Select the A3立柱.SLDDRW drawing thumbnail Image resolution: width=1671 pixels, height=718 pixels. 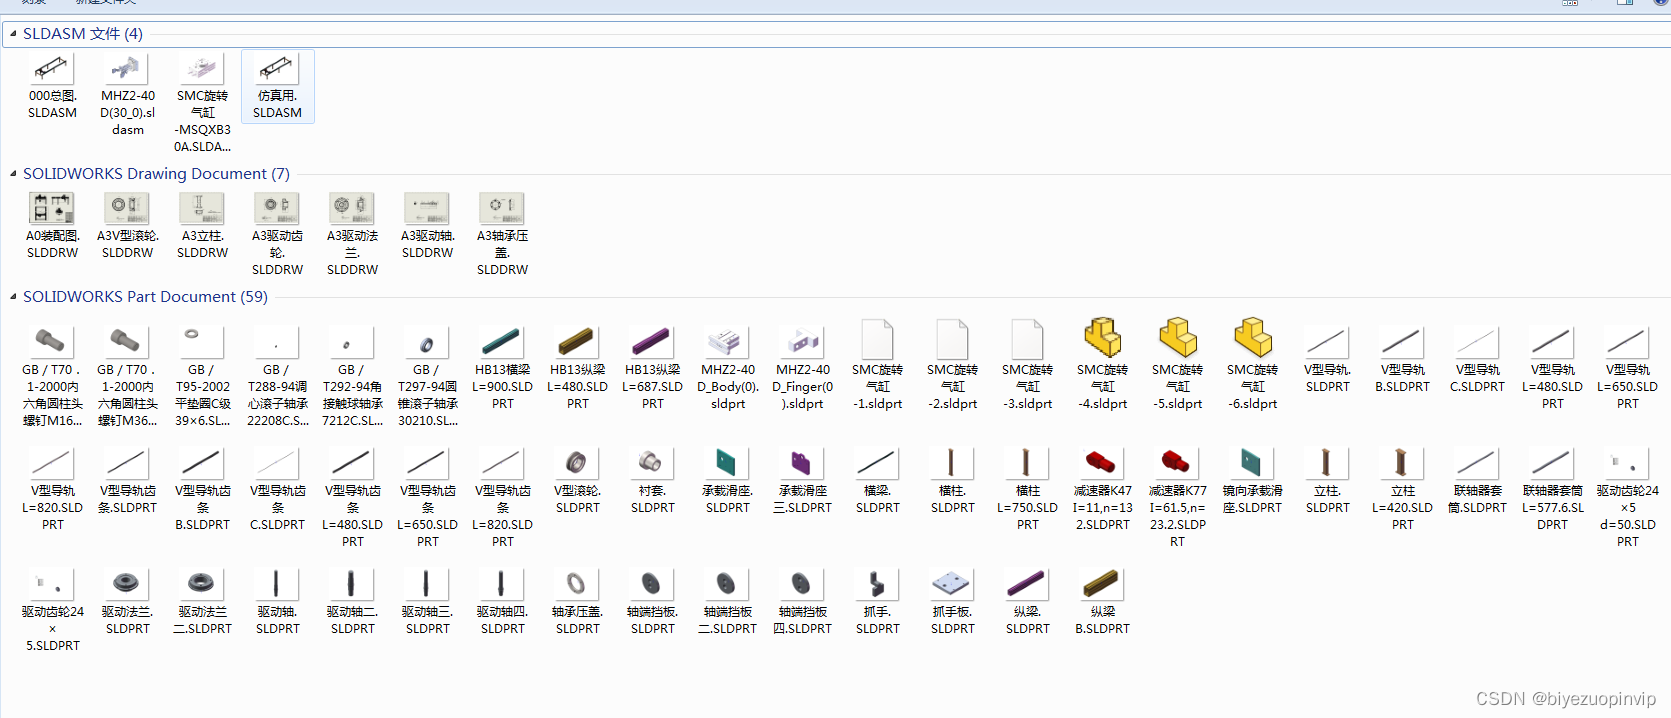(x=202, y=208)
